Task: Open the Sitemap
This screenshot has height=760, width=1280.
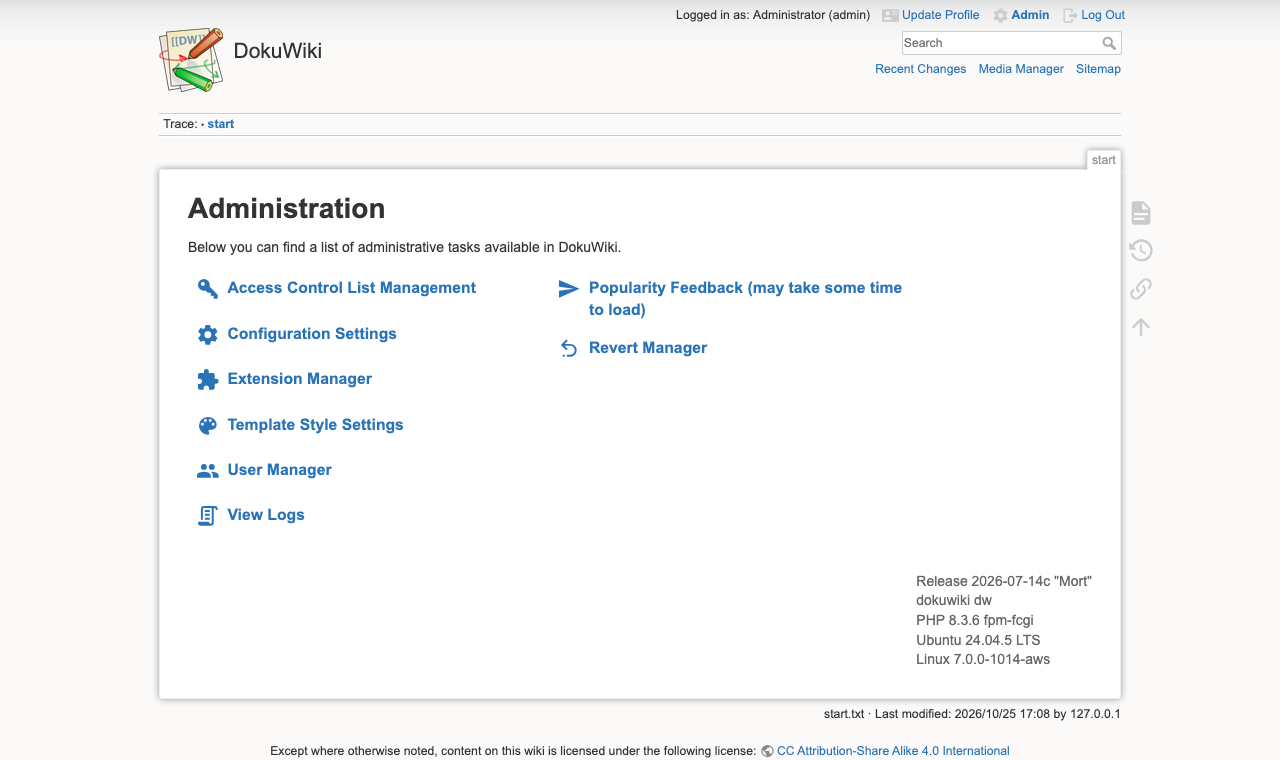Action: pyautogui.click(x=1098, y=69)
